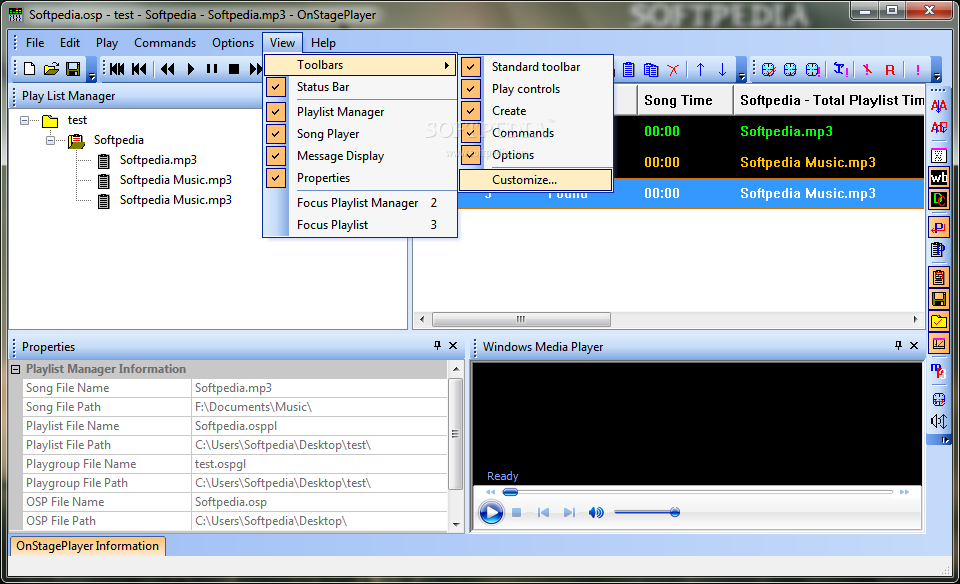The width and height of the screenshot is (960, 584).
Task: Select Focus Playlist Manager menu entry
Action: [361, 203]
